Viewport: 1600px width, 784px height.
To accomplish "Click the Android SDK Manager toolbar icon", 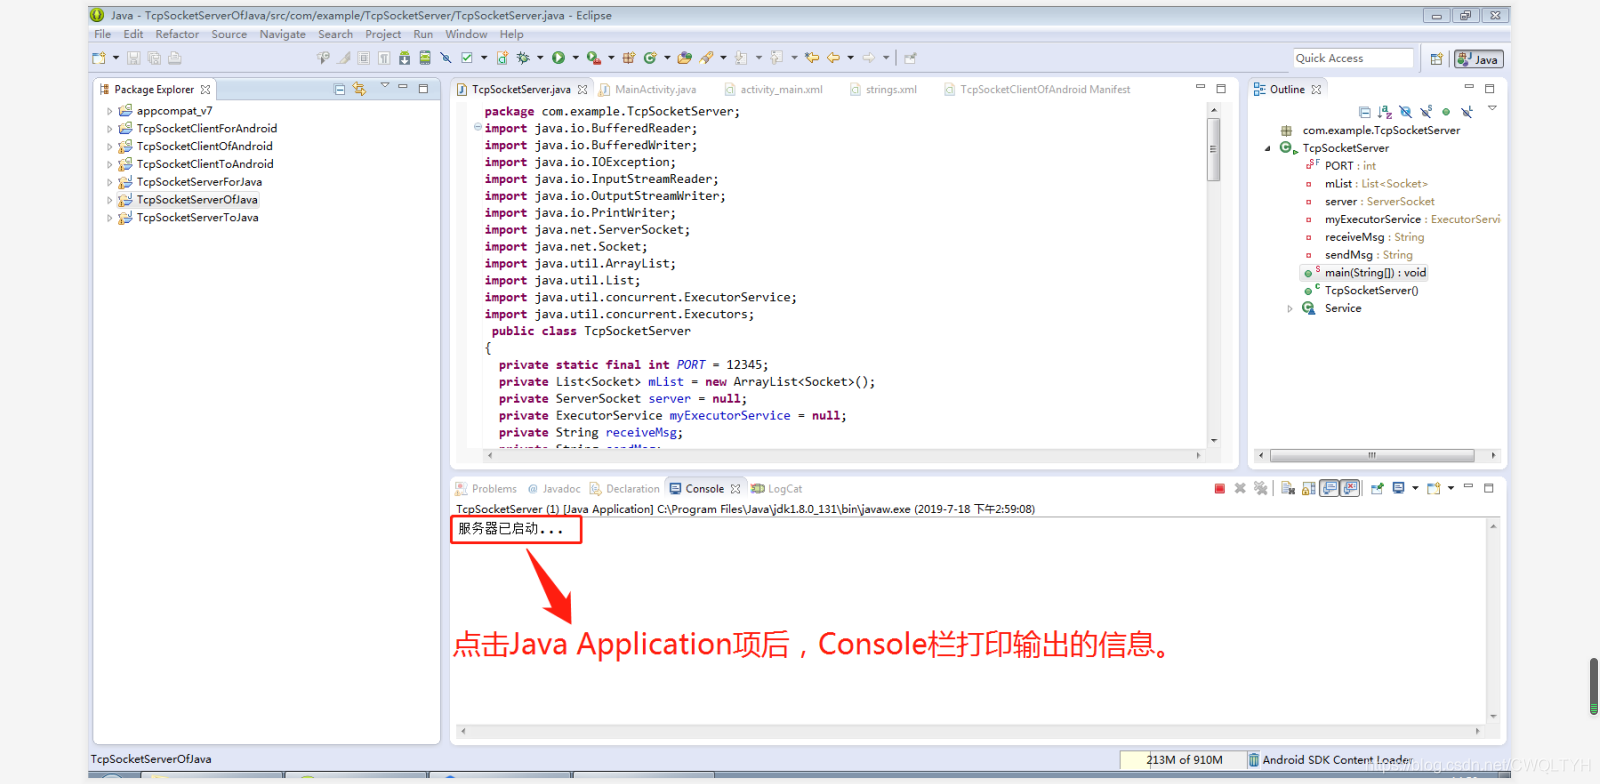I will click(404, 58).
